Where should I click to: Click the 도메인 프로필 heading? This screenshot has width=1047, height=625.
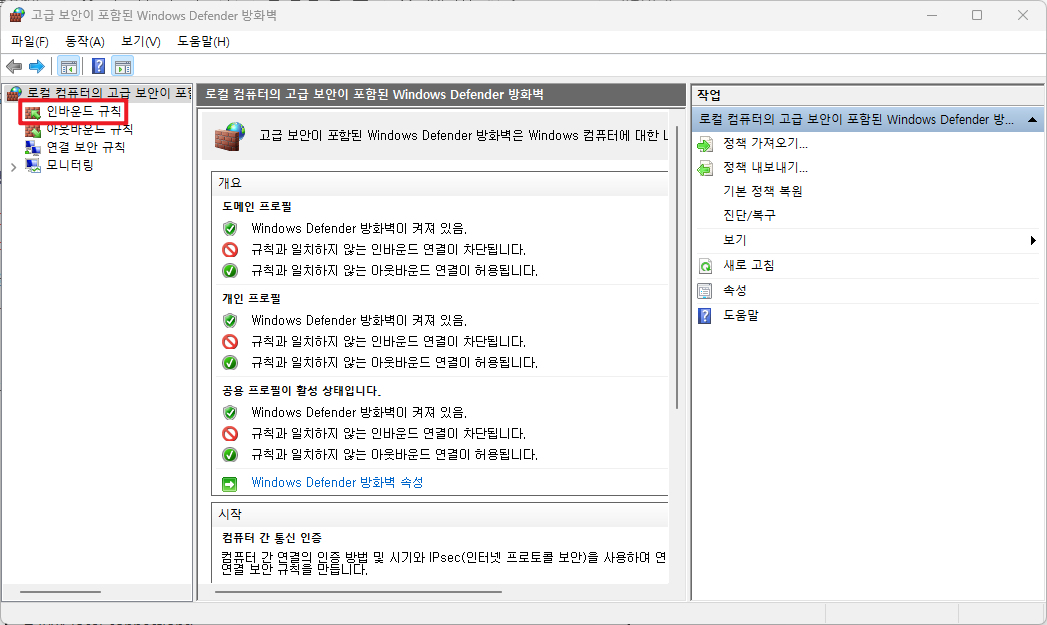pyautogui.click(x=257, y=206)
